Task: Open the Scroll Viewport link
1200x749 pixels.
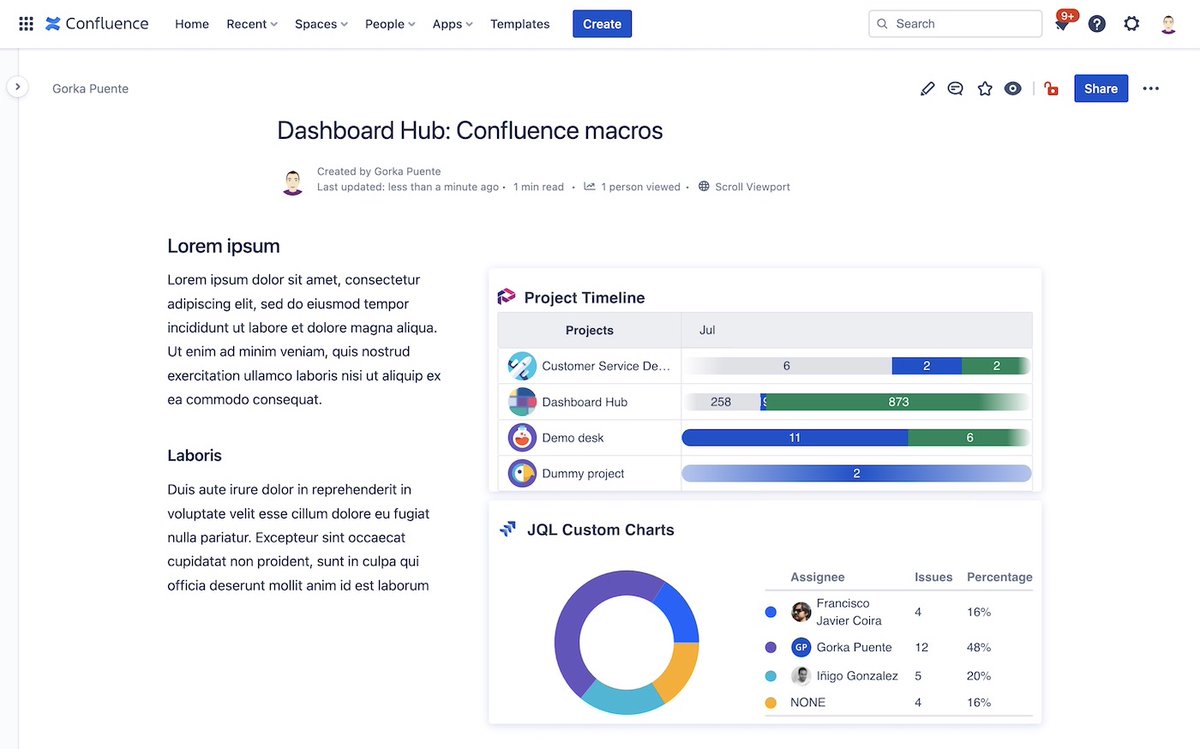Action: (x=752, y=187)
